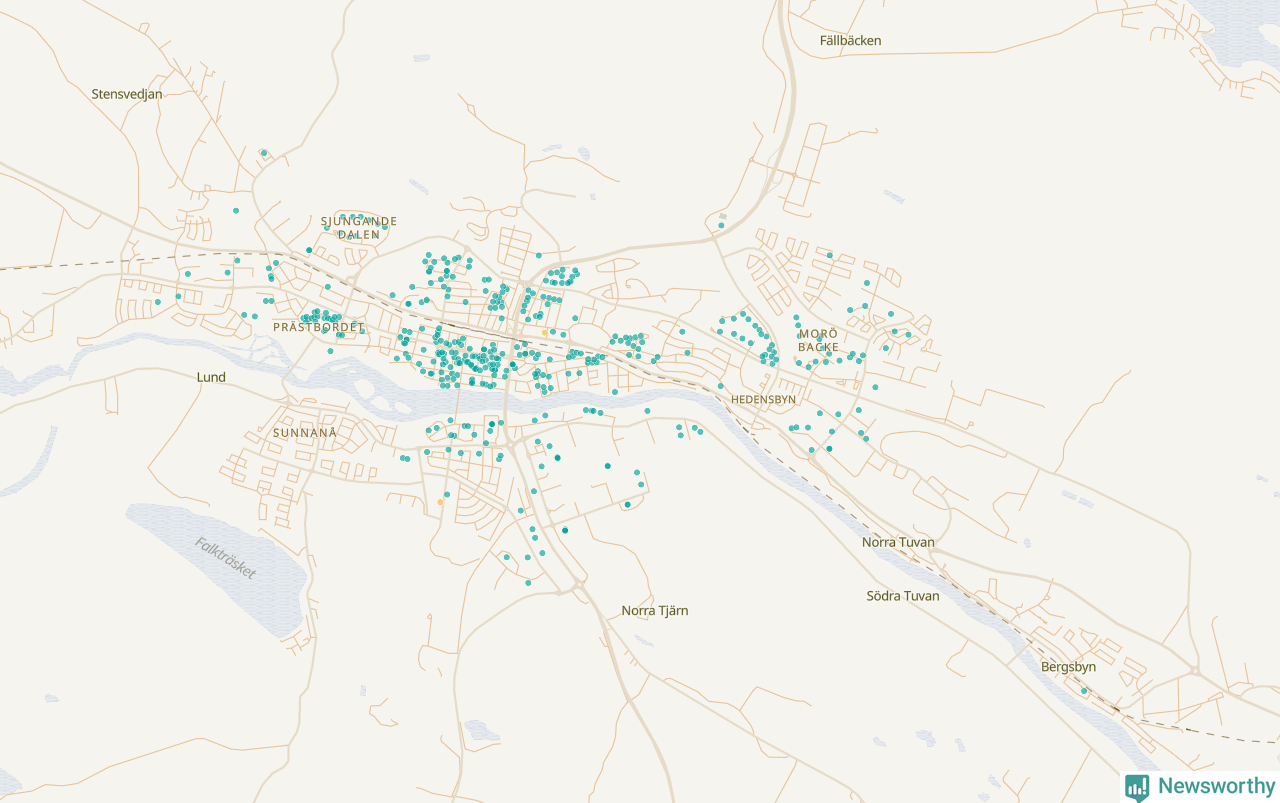Click the Morö Backe district label

point(818,340)
